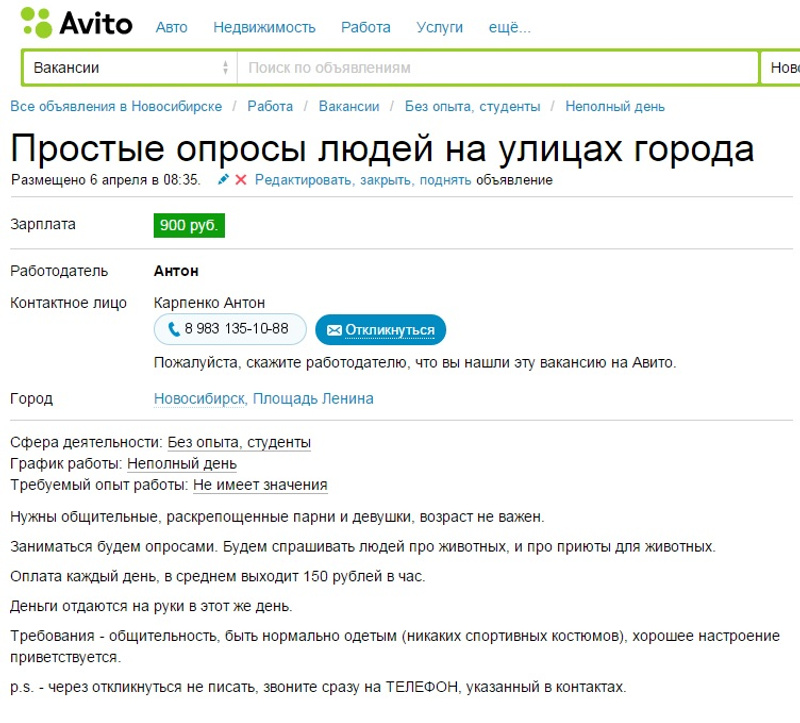The width and height of the screenshot is (800, 723).
Task: Open the Новосибирск, Площадь Ленина location link
Action: [x=264, y=398]
